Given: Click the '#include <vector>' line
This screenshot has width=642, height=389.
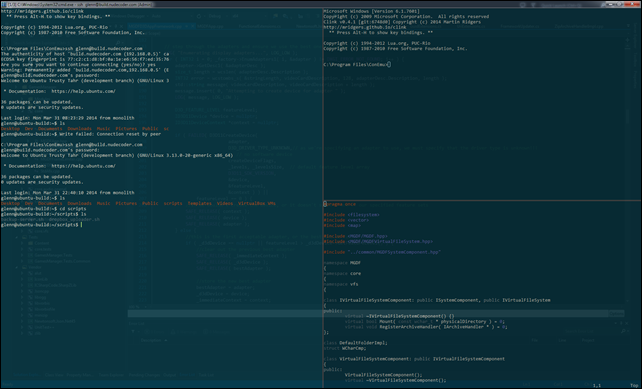Looking at the screenshot, I should 346,220.
